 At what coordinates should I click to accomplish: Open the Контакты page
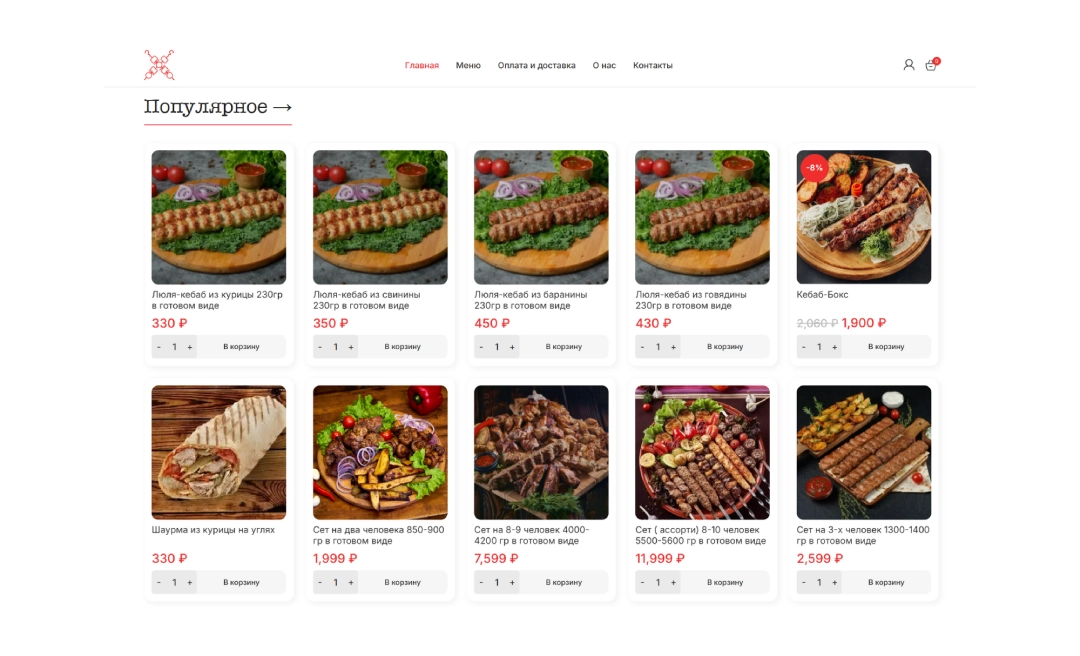tap(652, 65)
